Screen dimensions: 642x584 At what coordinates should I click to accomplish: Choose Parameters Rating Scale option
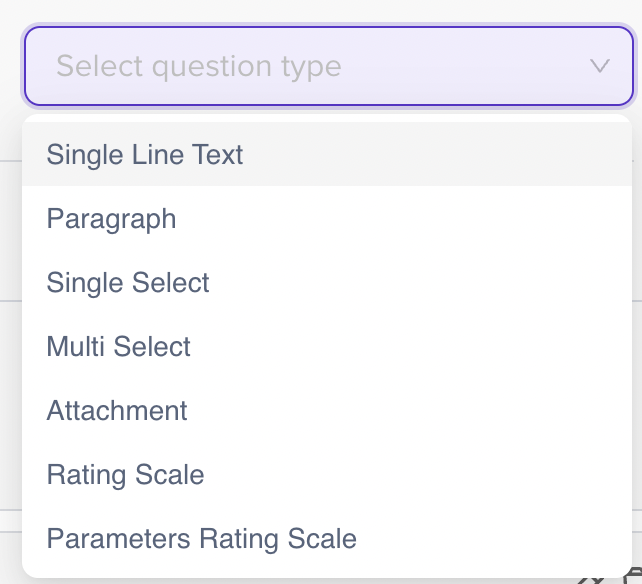tap(201, 539)
